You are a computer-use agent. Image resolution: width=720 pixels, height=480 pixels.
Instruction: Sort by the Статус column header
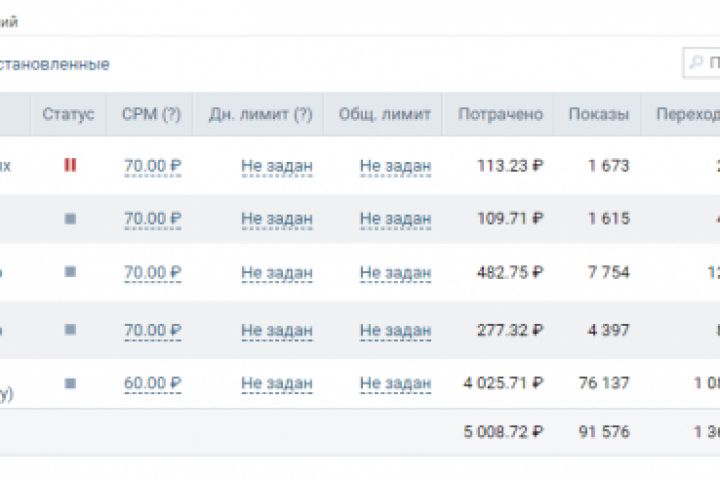[x=68, y=114]
